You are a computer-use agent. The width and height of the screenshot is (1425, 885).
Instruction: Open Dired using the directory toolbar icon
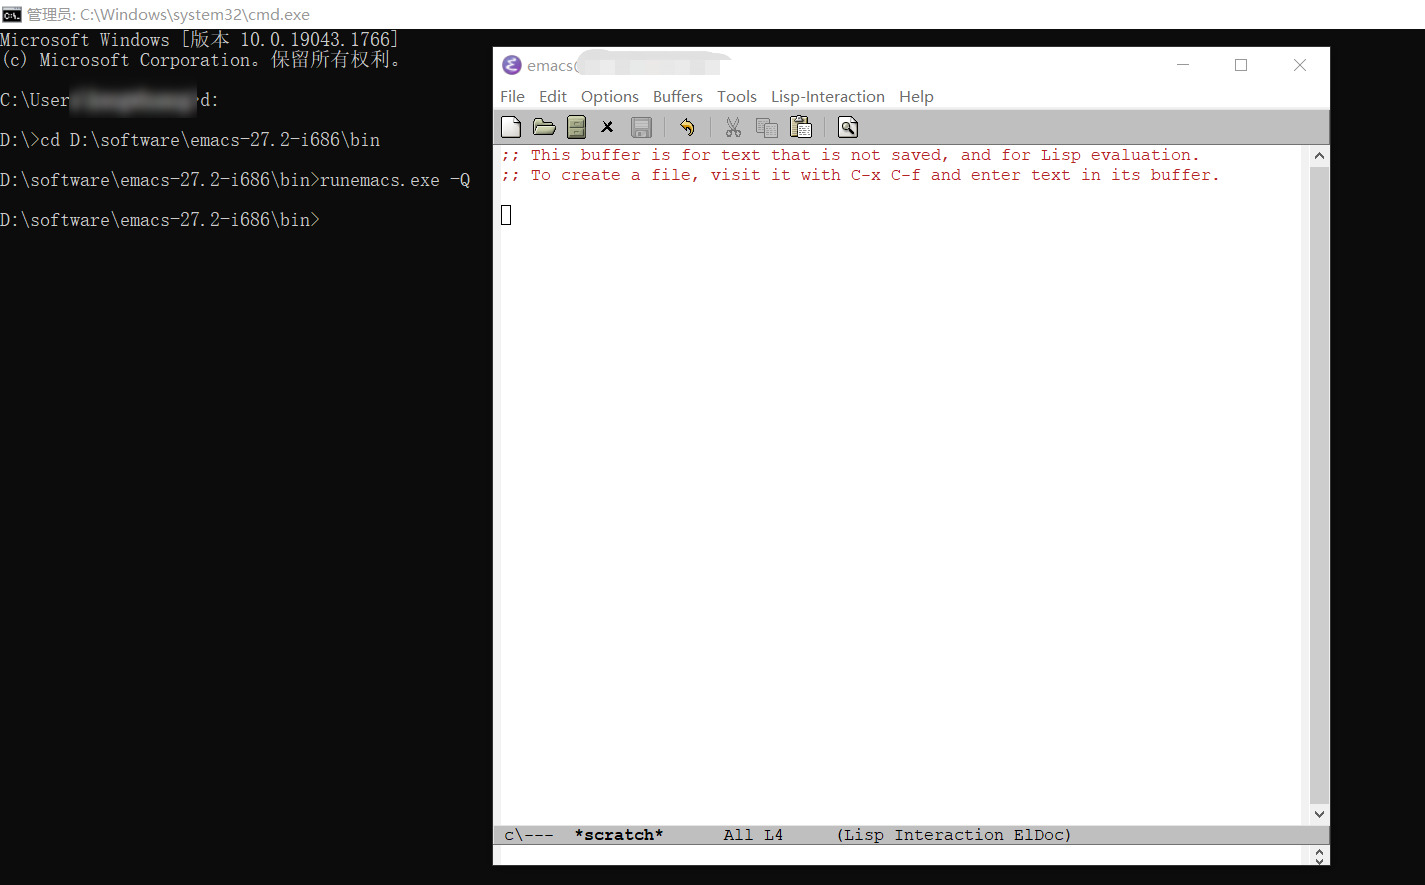(576, 127)
